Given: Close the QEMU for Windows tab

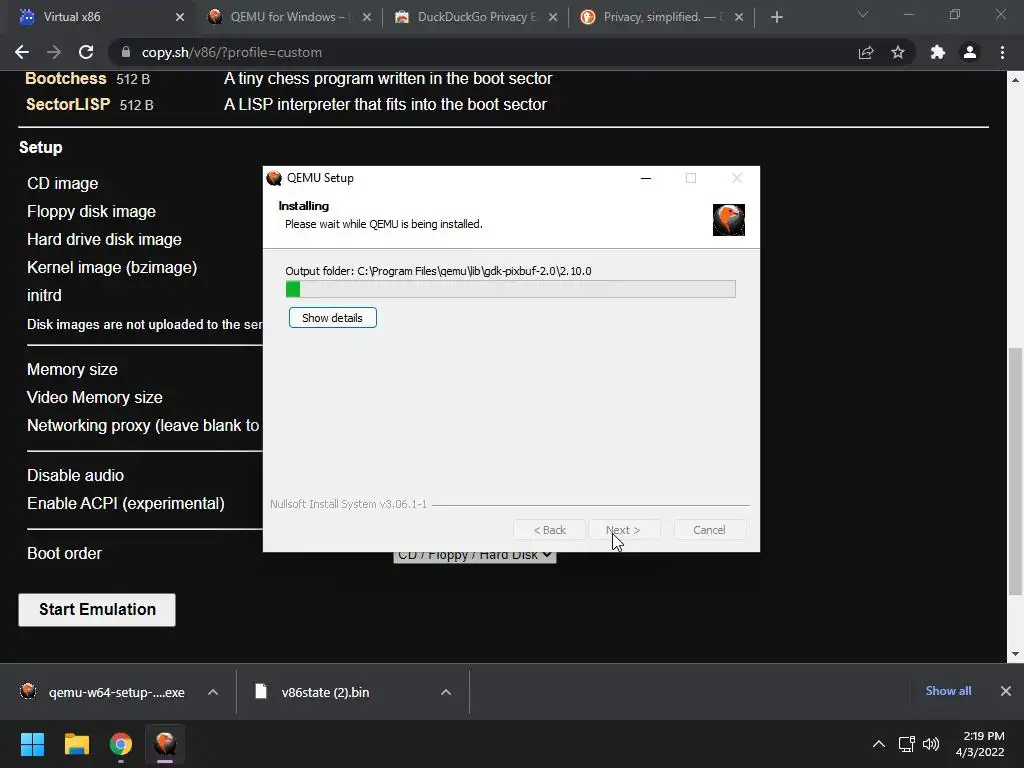Looking at the screenshot, I should (x=367, y=17).
